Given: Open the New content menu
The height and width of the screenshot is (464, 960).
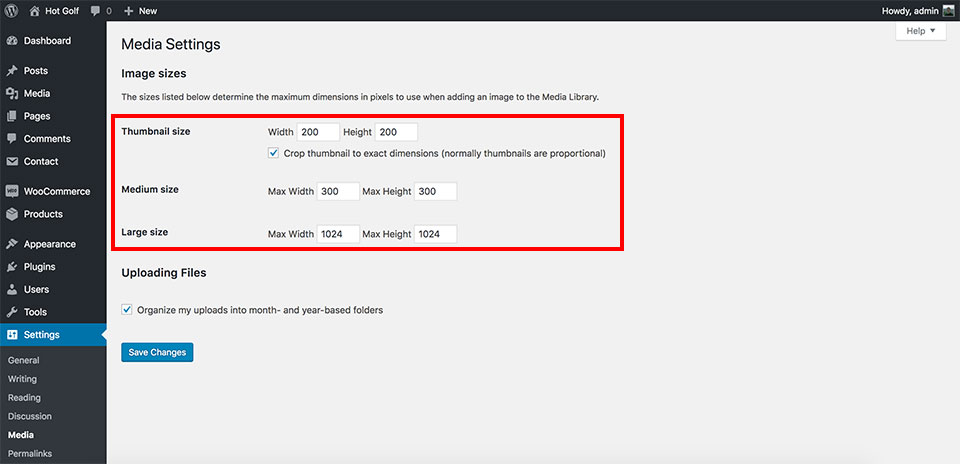Looking at the screenshot, I should click(140, 11).
